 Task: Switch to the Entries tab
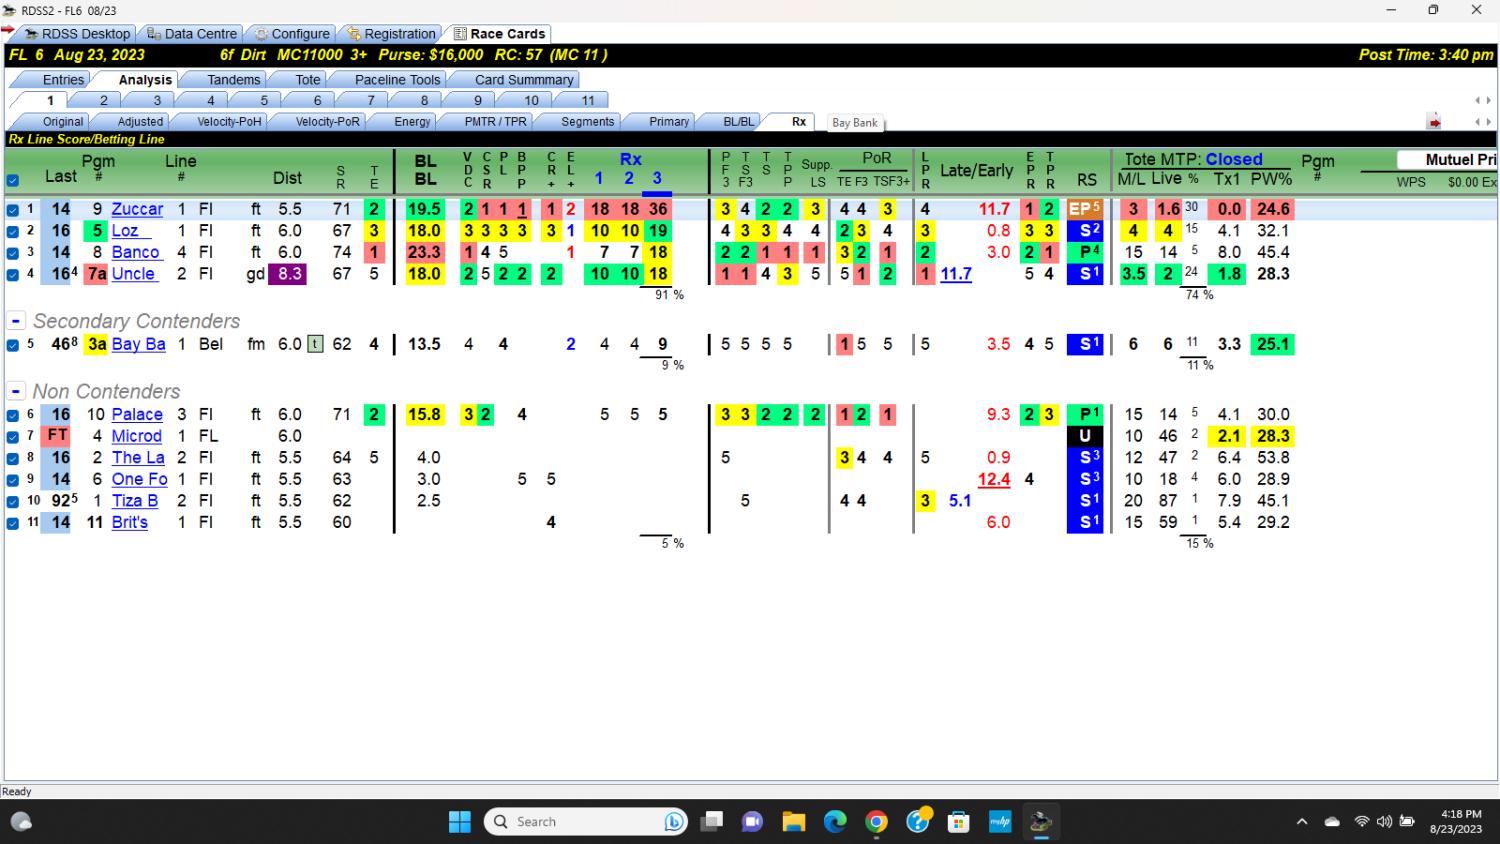coord(63,79)
